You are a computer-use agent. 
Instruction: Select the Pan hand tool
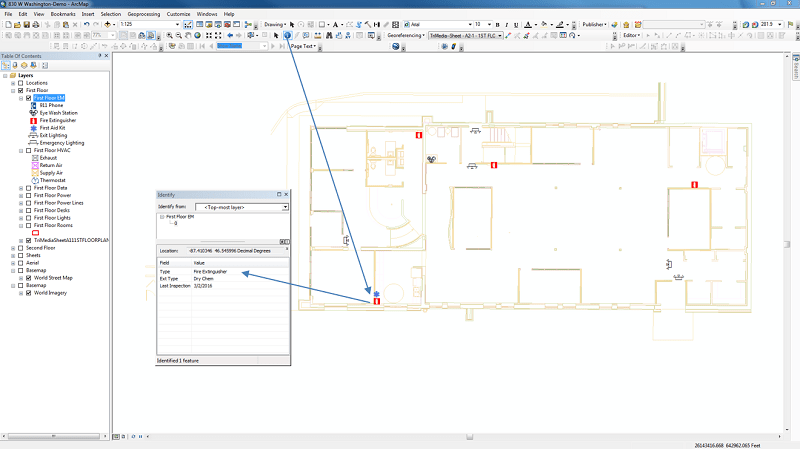[188, 35]
